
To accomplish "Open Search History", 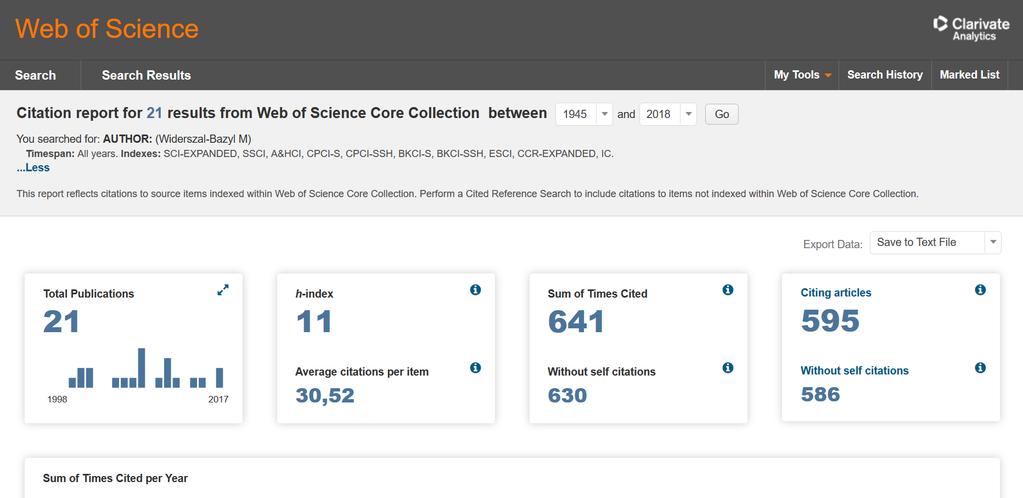I will tap(885, 75).
